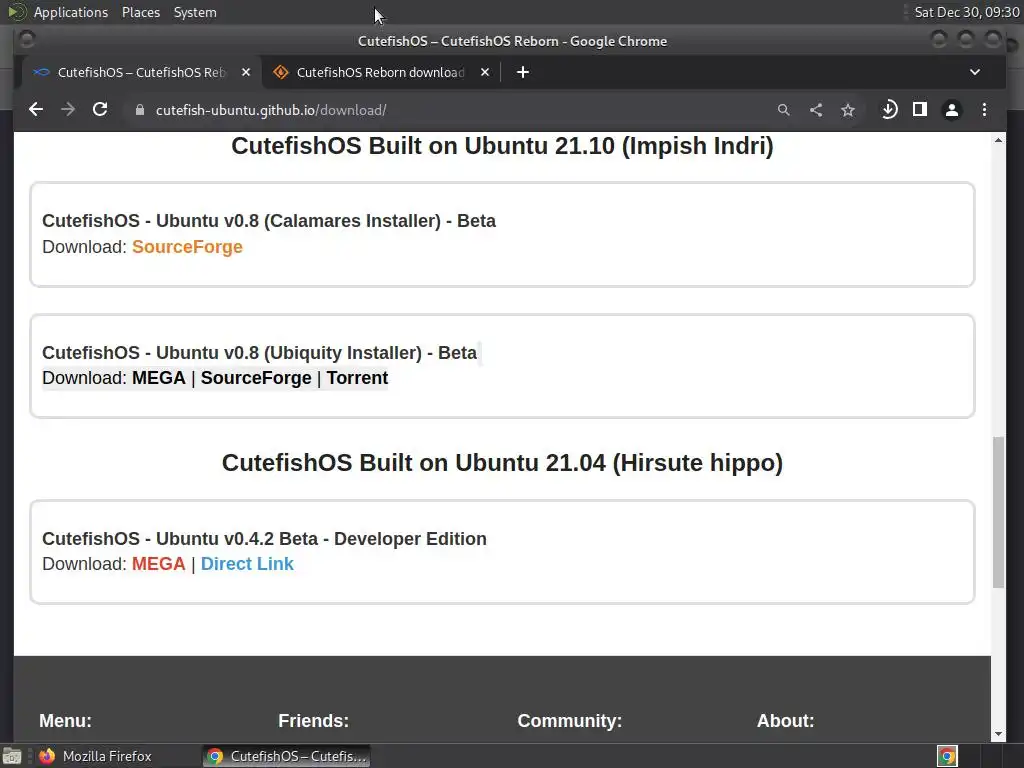Go back to the previous page
Screen dimensions: 1024x768
pyautogui.click(x=36, y=110)
